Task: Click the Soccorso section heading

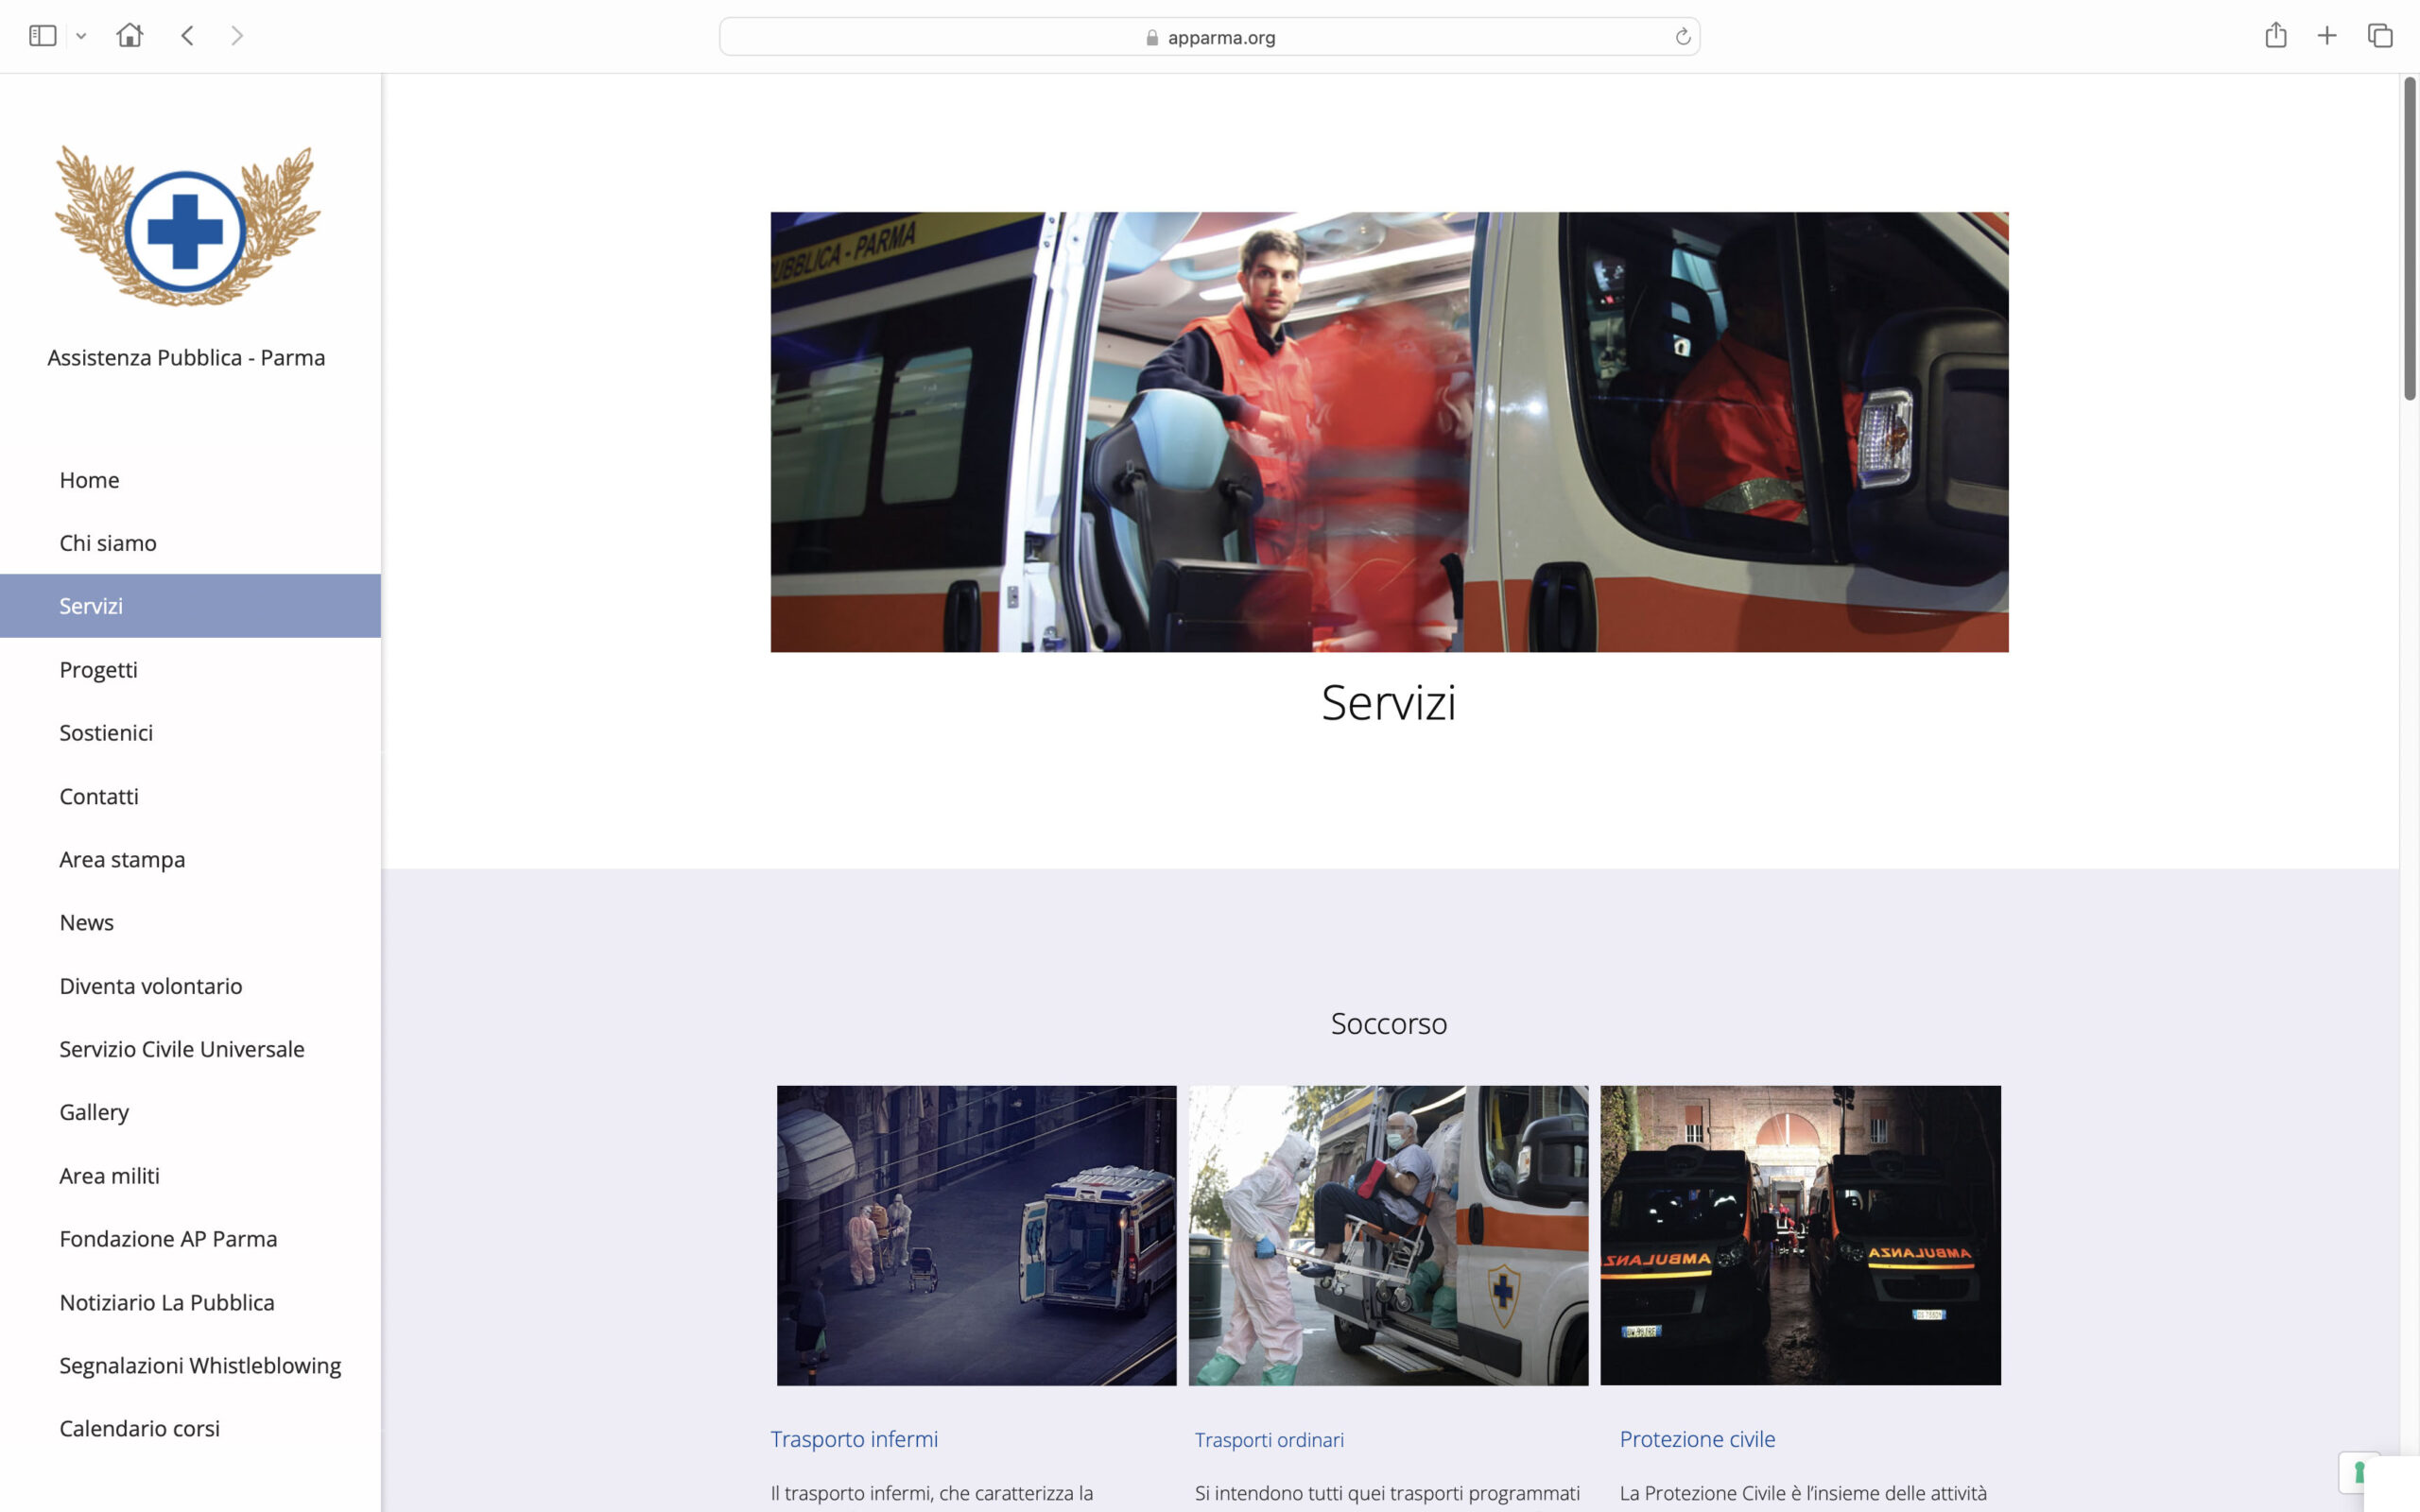Action: click(x=1388, y=1023)
